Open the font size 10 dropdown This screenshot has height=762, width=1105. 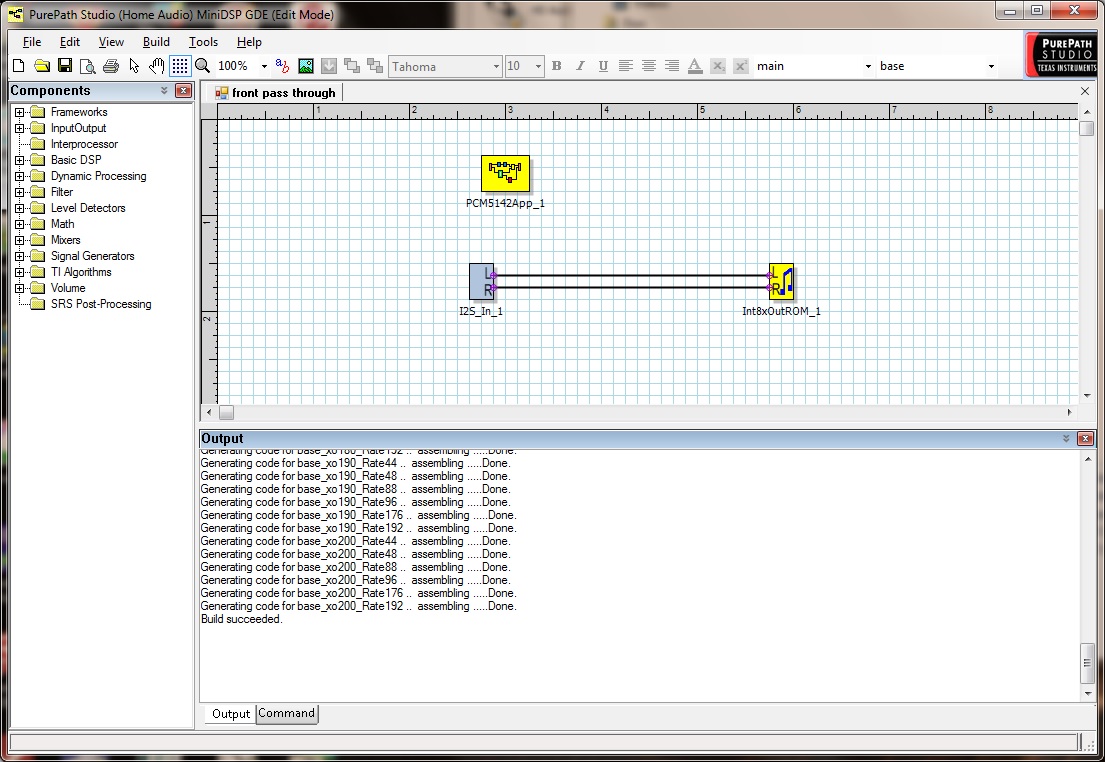(x=538, y=66)
